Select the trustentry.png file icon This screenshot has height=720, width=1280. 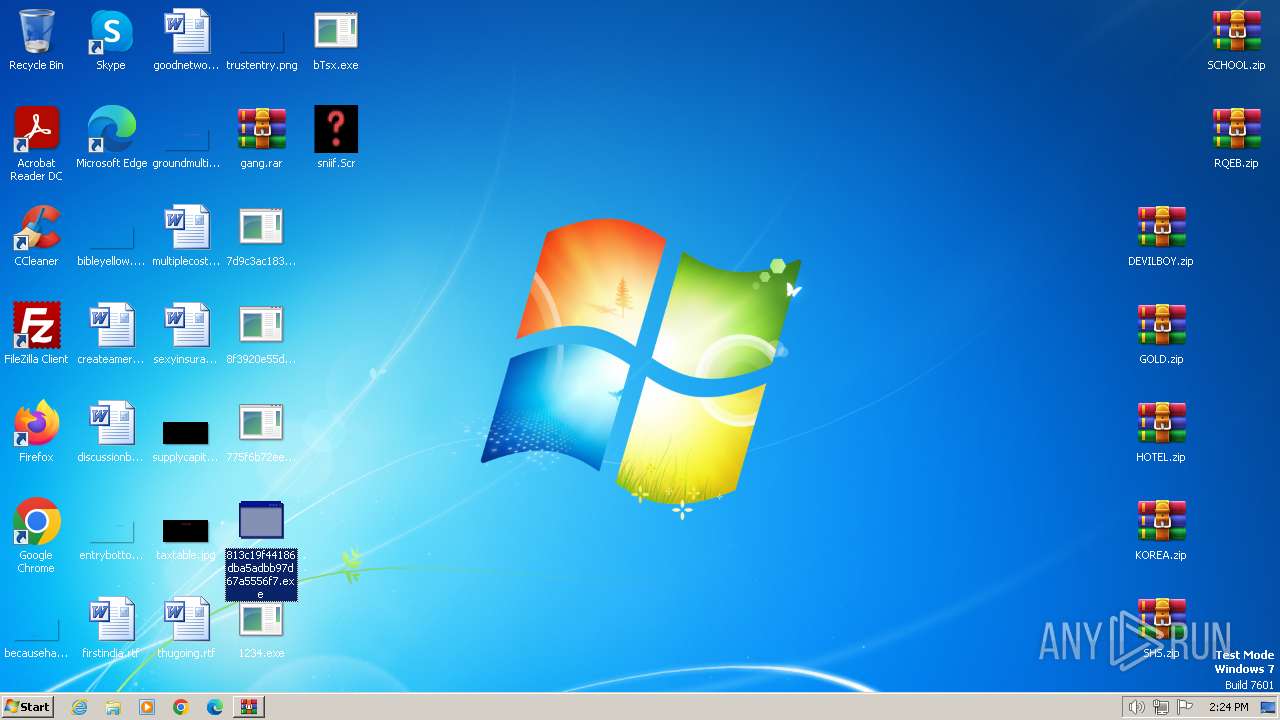261,40
